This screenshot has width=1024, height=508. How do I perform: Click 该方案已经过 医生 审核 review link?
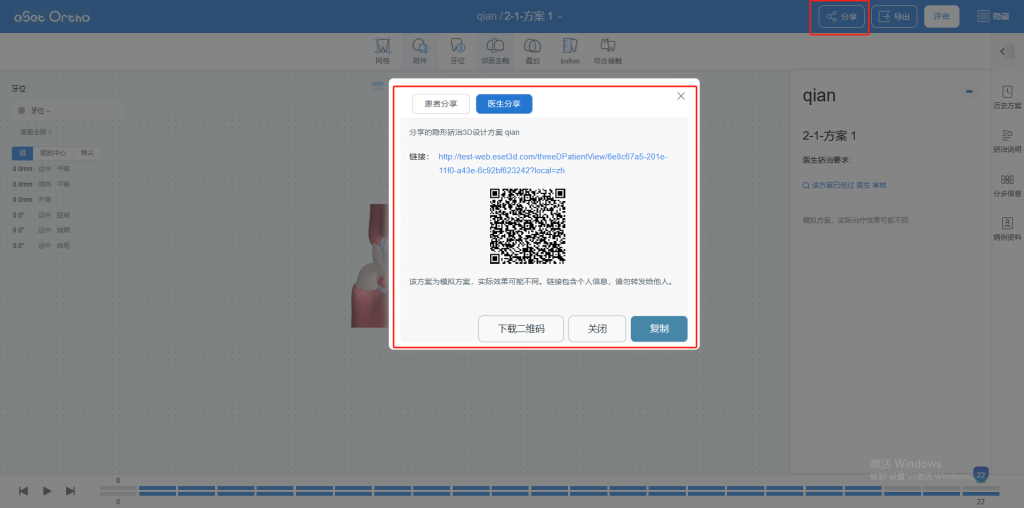point(845,185)
